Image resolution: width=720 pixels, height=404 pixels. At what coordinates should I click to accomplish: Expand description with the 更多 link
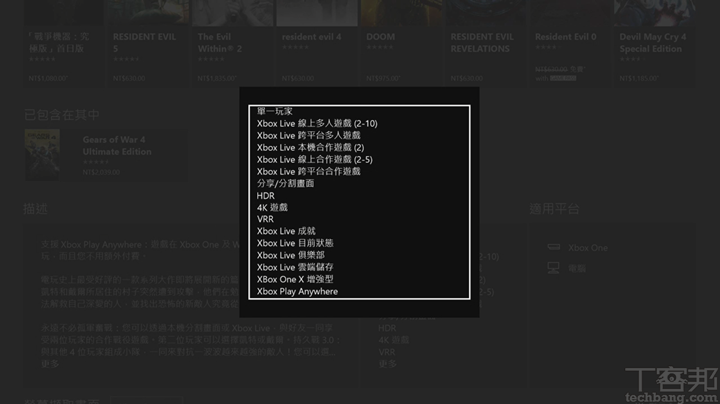[x=50, y=364]
